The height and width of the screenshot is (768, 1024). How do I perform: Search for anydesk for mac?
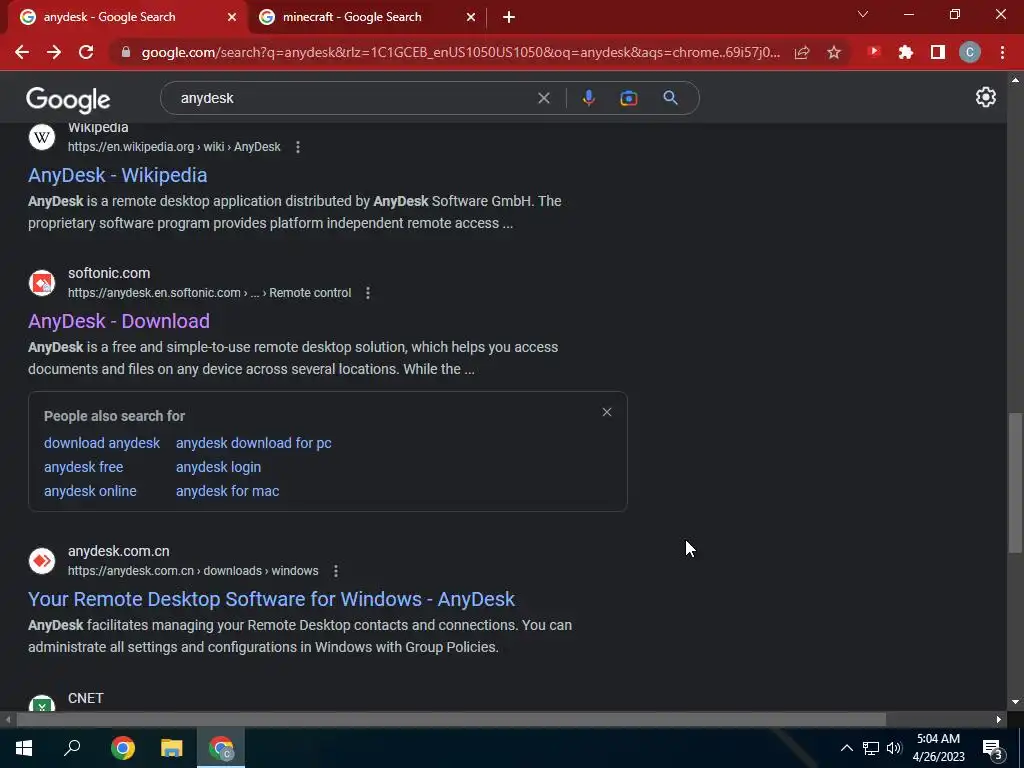(x=227, y=491)
